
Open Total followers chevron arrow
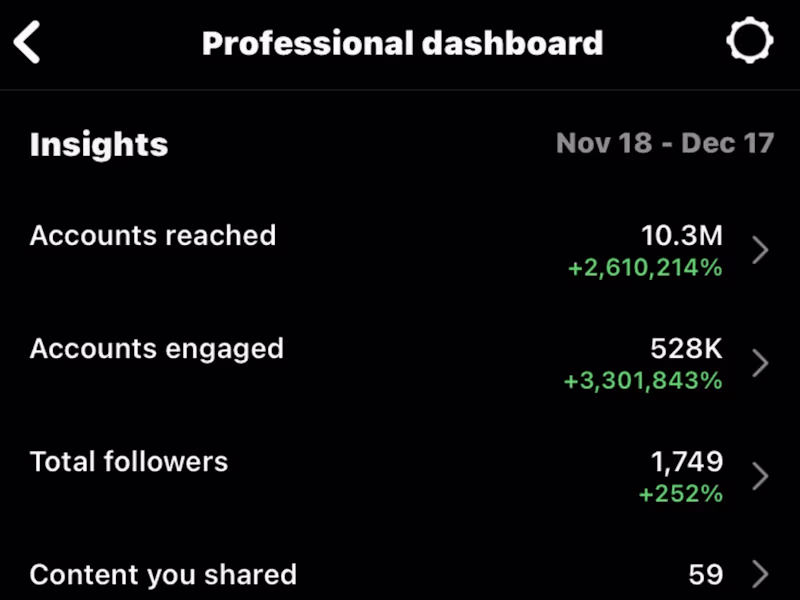tap(760, 475)
